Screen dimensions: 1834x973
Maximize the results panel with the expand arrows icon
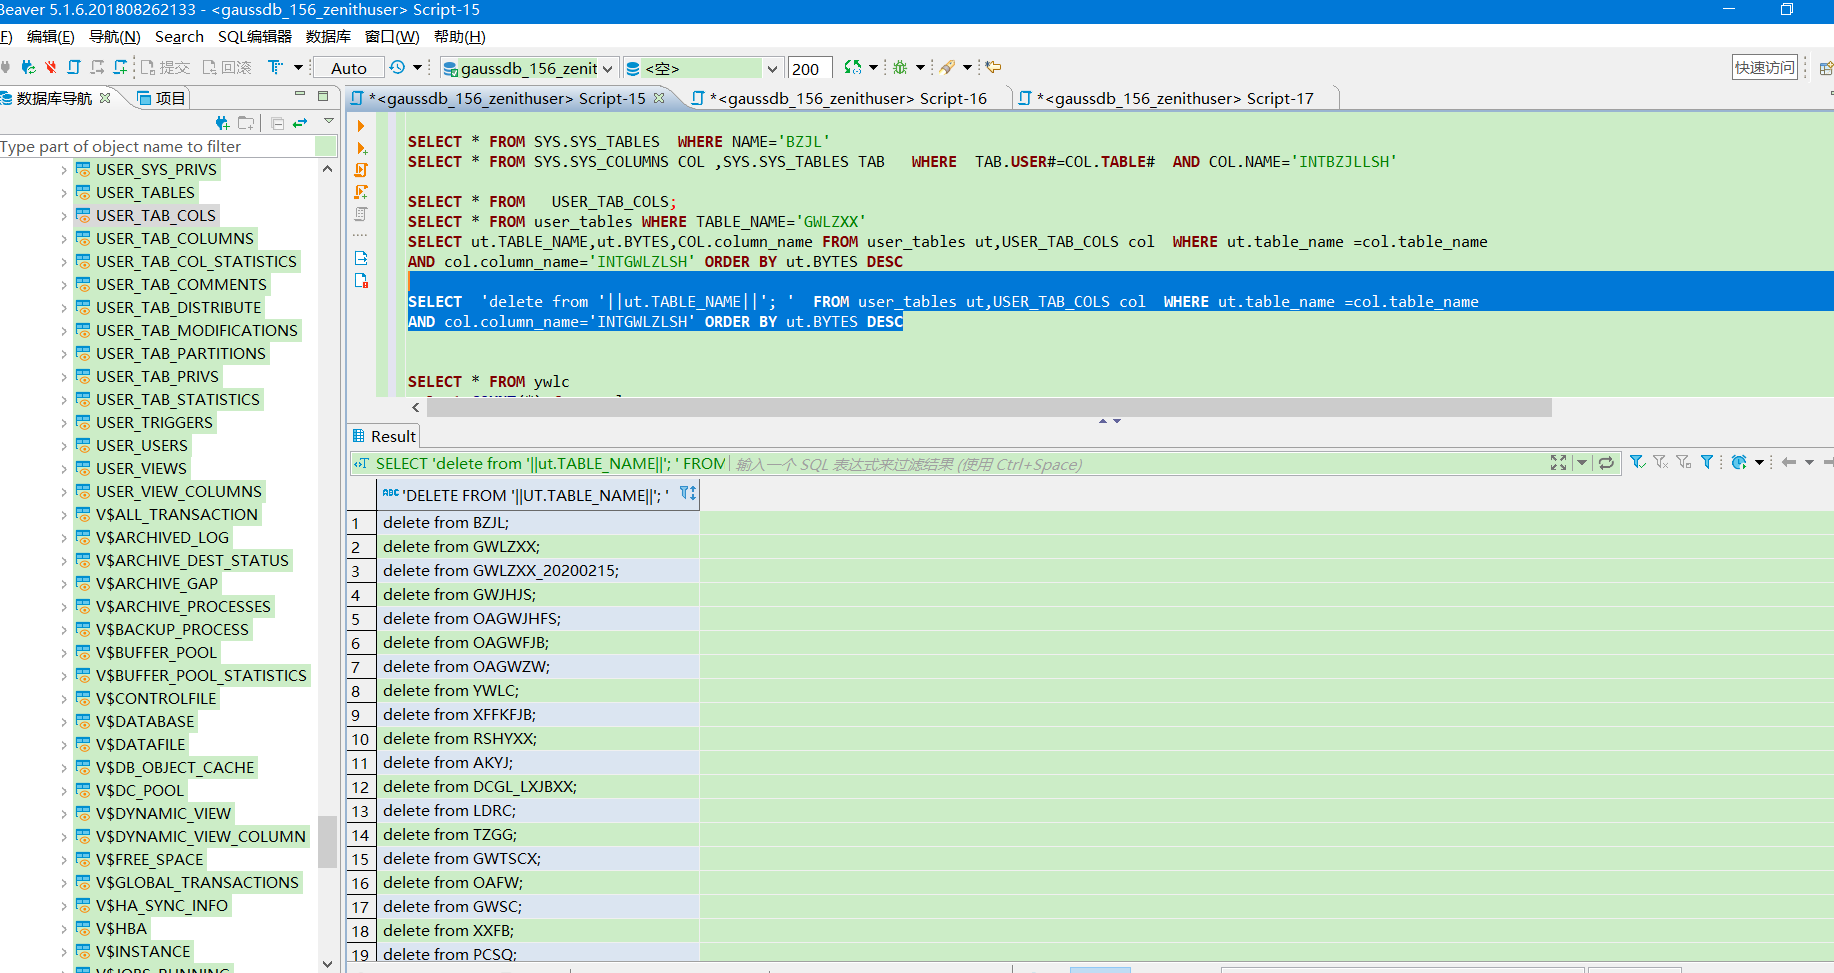1558,463
